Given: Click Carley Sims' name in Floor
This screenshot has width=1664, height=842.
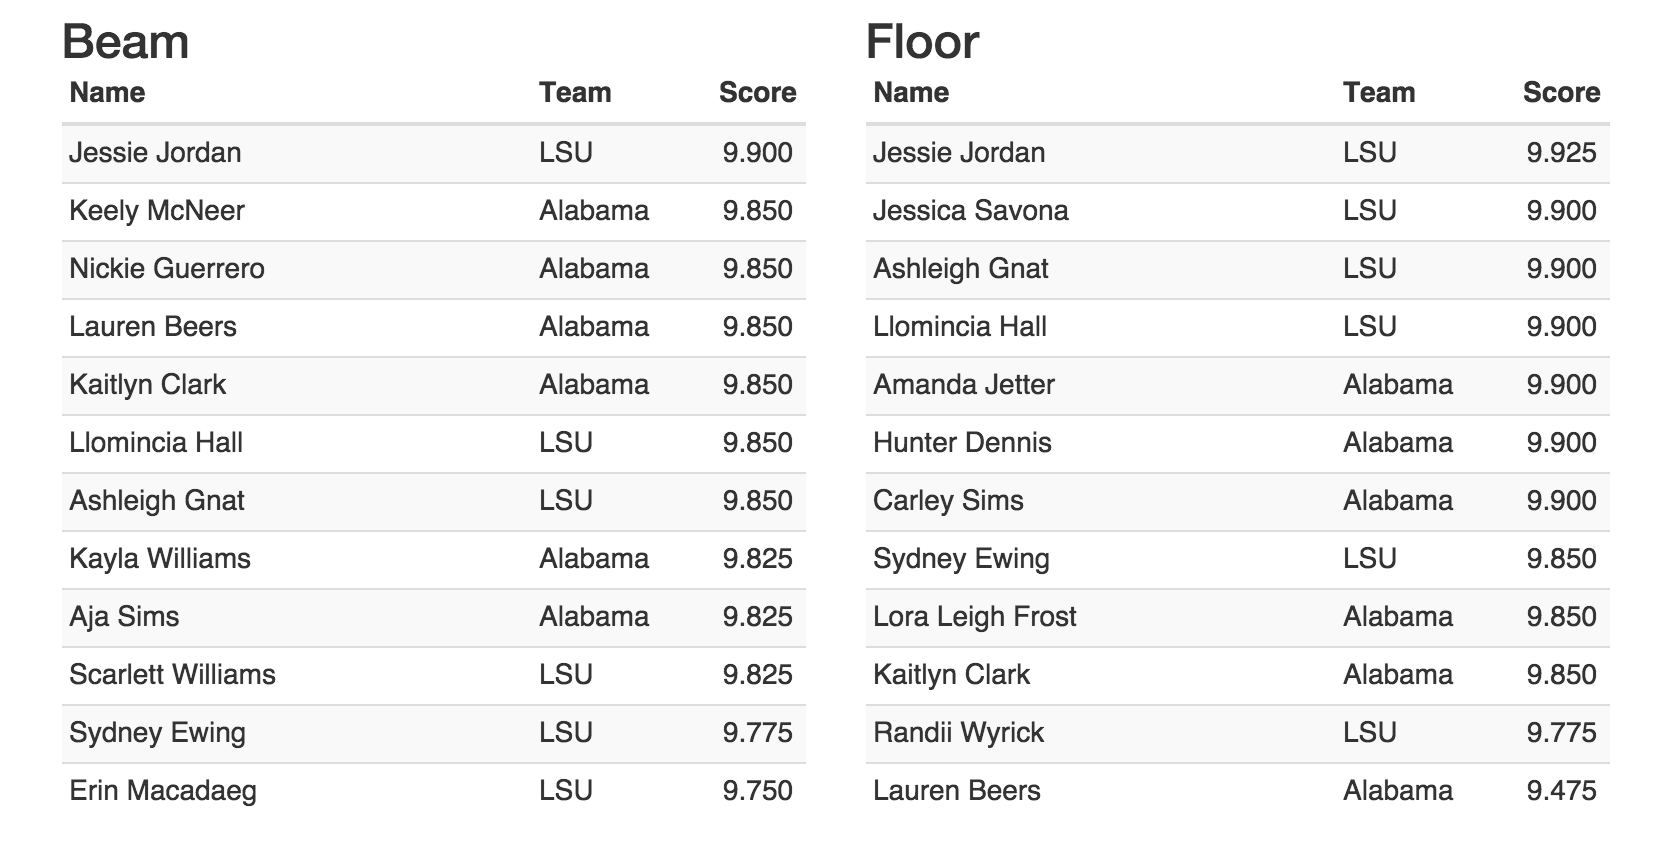Looking at the screenshot, I should click(948, 501).
